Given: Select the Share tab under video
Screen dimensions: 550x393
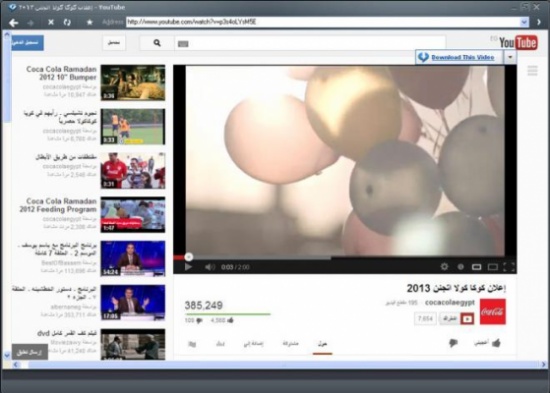Looking at the screenshot, I should coord(290,344).
